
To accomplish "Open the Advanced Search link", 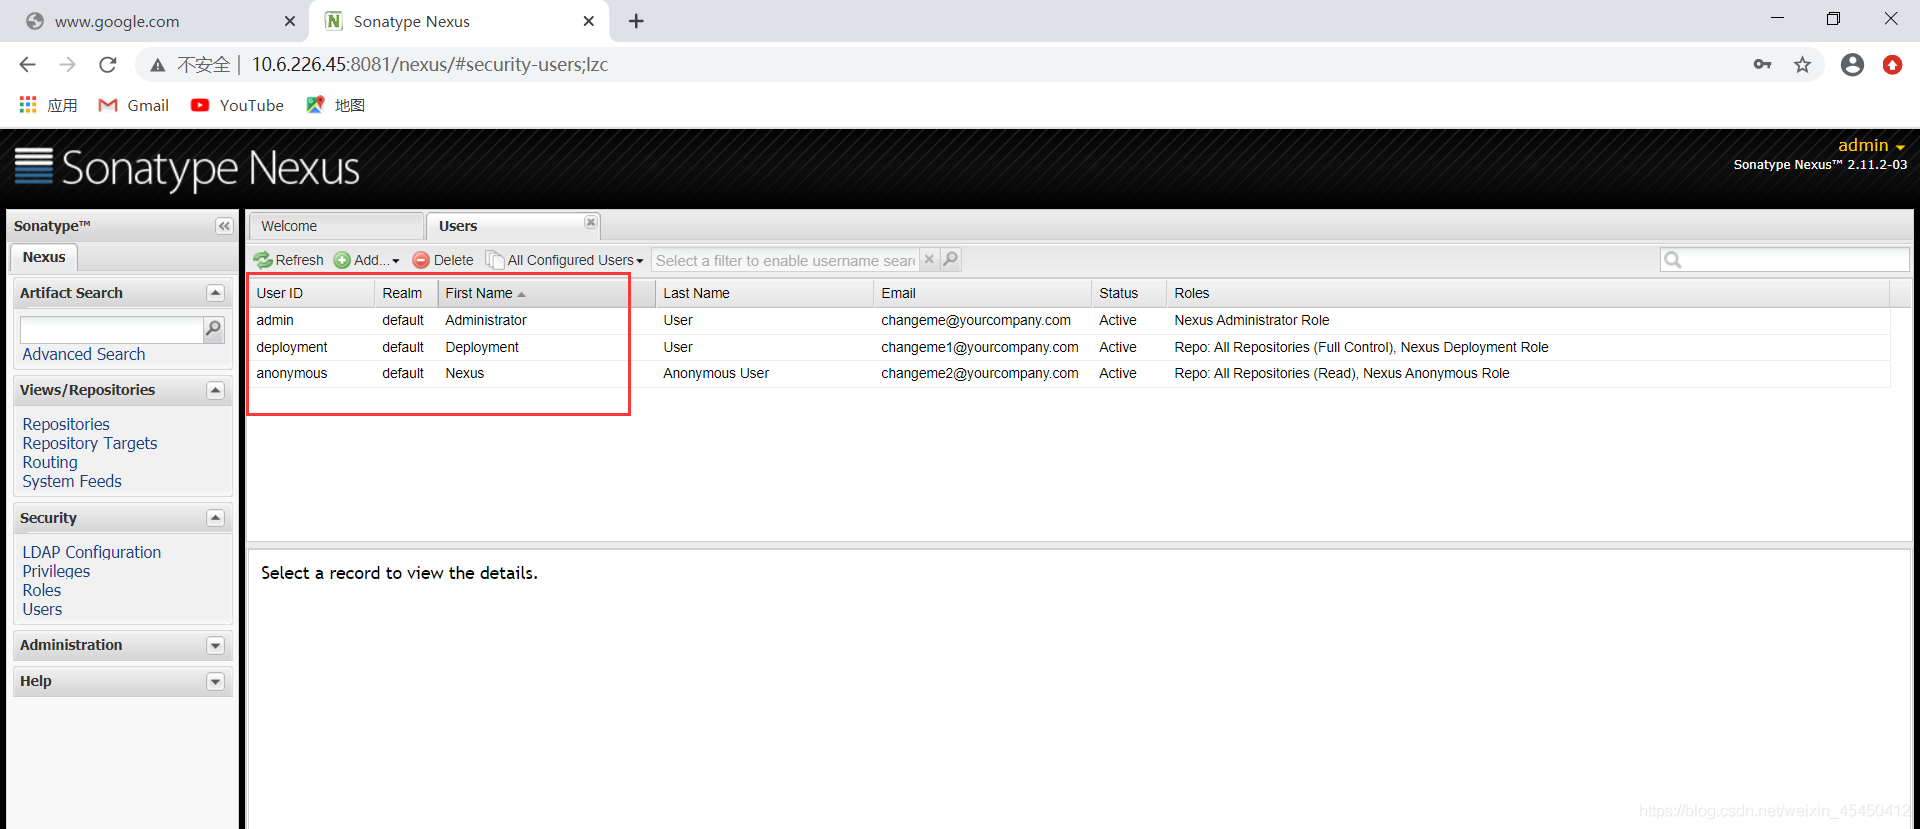I will click(x=84, y=354).
